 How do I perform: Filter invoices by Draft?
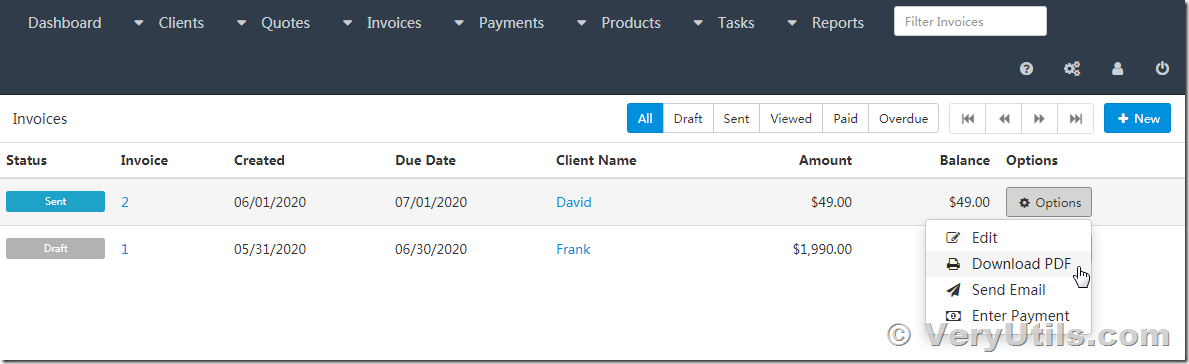(x=688, y=118)
